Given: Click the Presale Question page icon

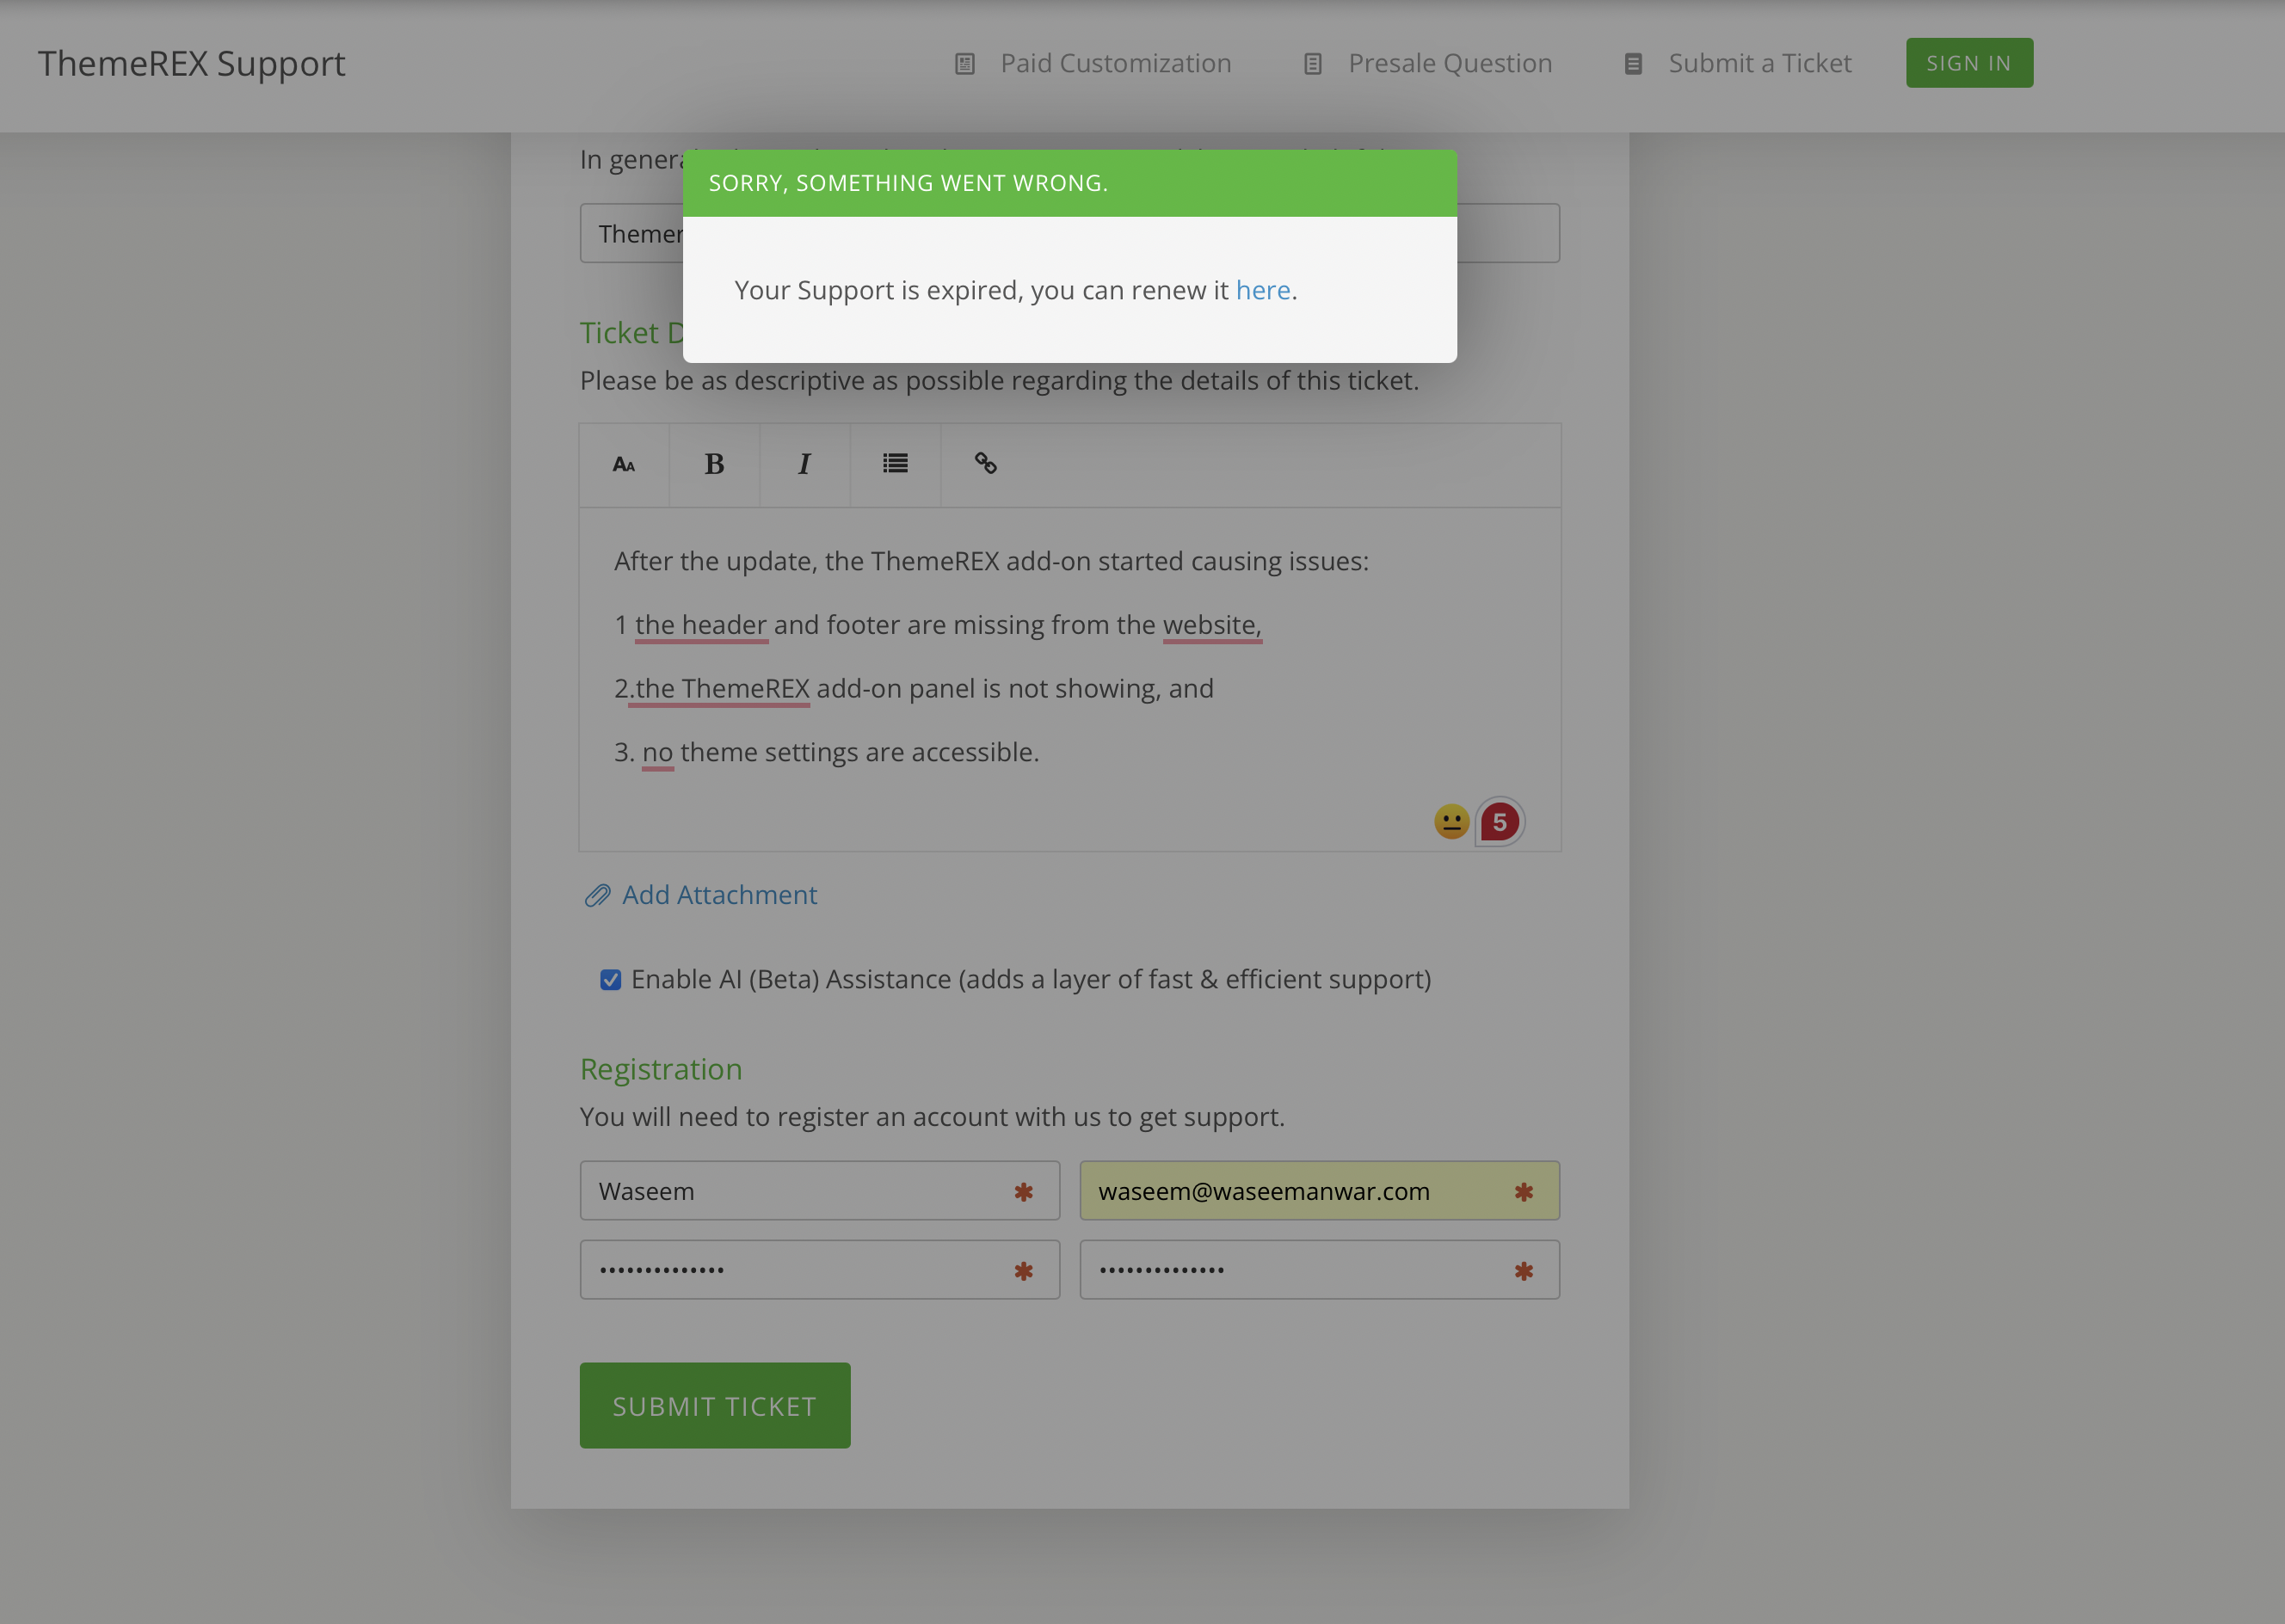Looking at the screenshot, I should (x=1313, y=64).
